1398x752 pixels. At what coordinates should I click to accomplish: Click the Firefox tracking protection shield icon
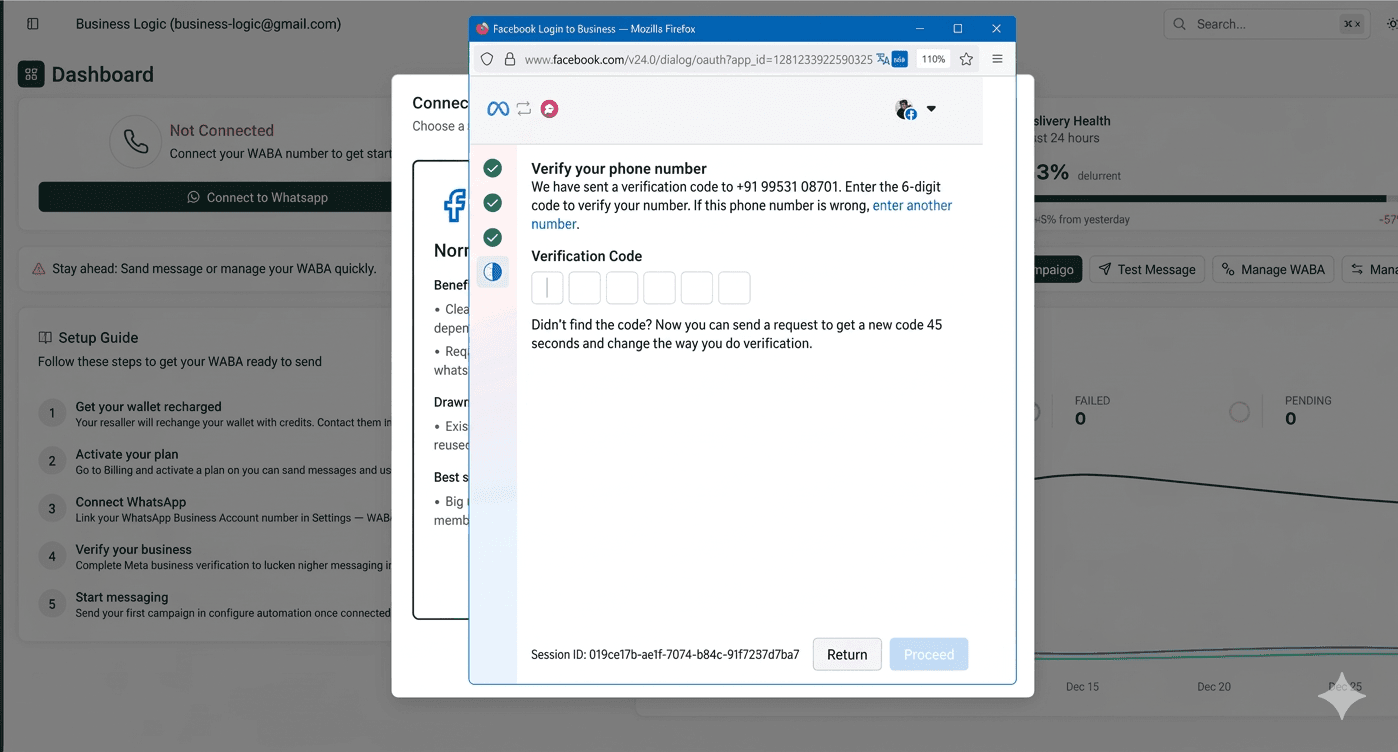coord(487,59)
